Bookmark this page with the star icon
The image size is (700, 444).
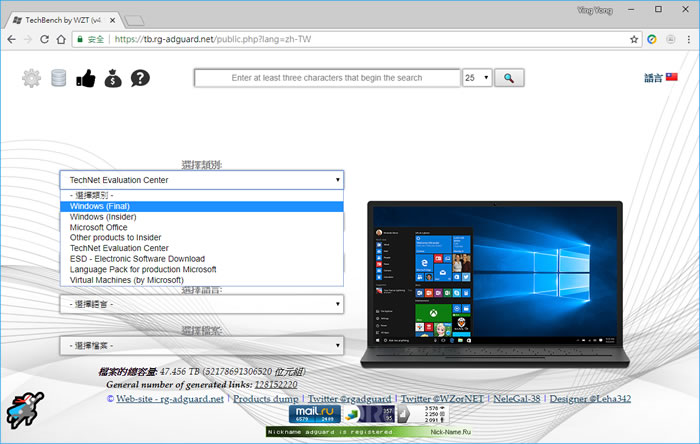(634, 39)
